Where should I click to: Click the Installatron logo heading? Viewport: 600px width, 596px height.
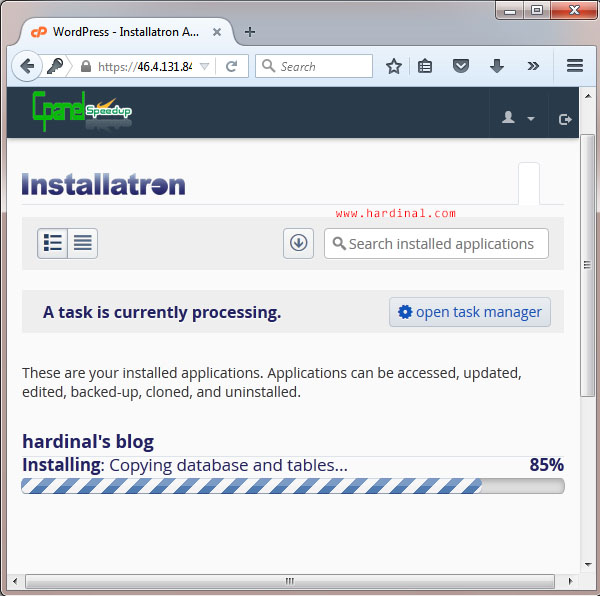(103, 185)
